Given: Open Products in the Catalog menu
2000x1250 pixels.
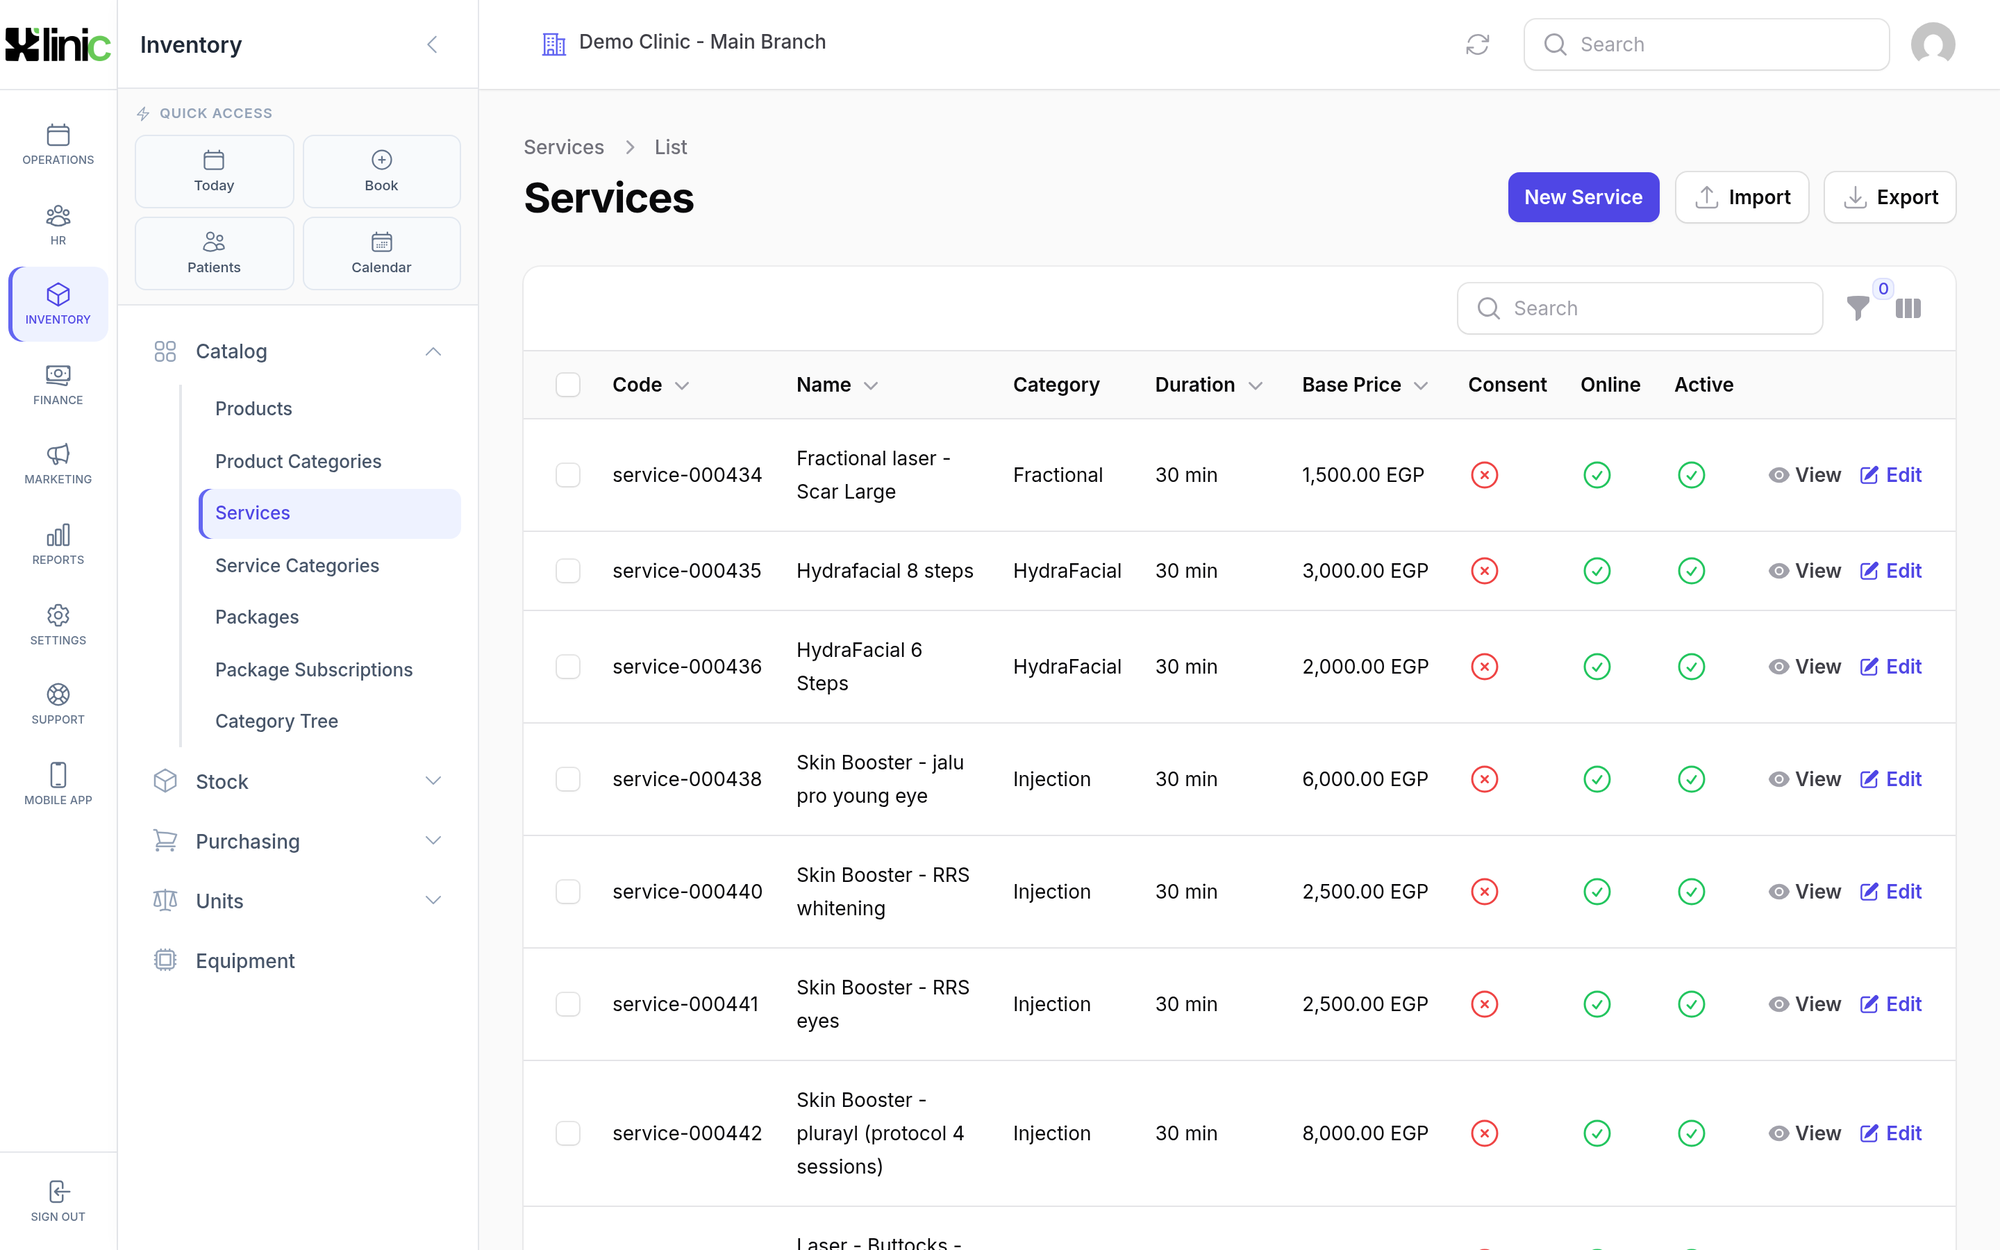Looking at the screenshot, I should pos(254,409).
